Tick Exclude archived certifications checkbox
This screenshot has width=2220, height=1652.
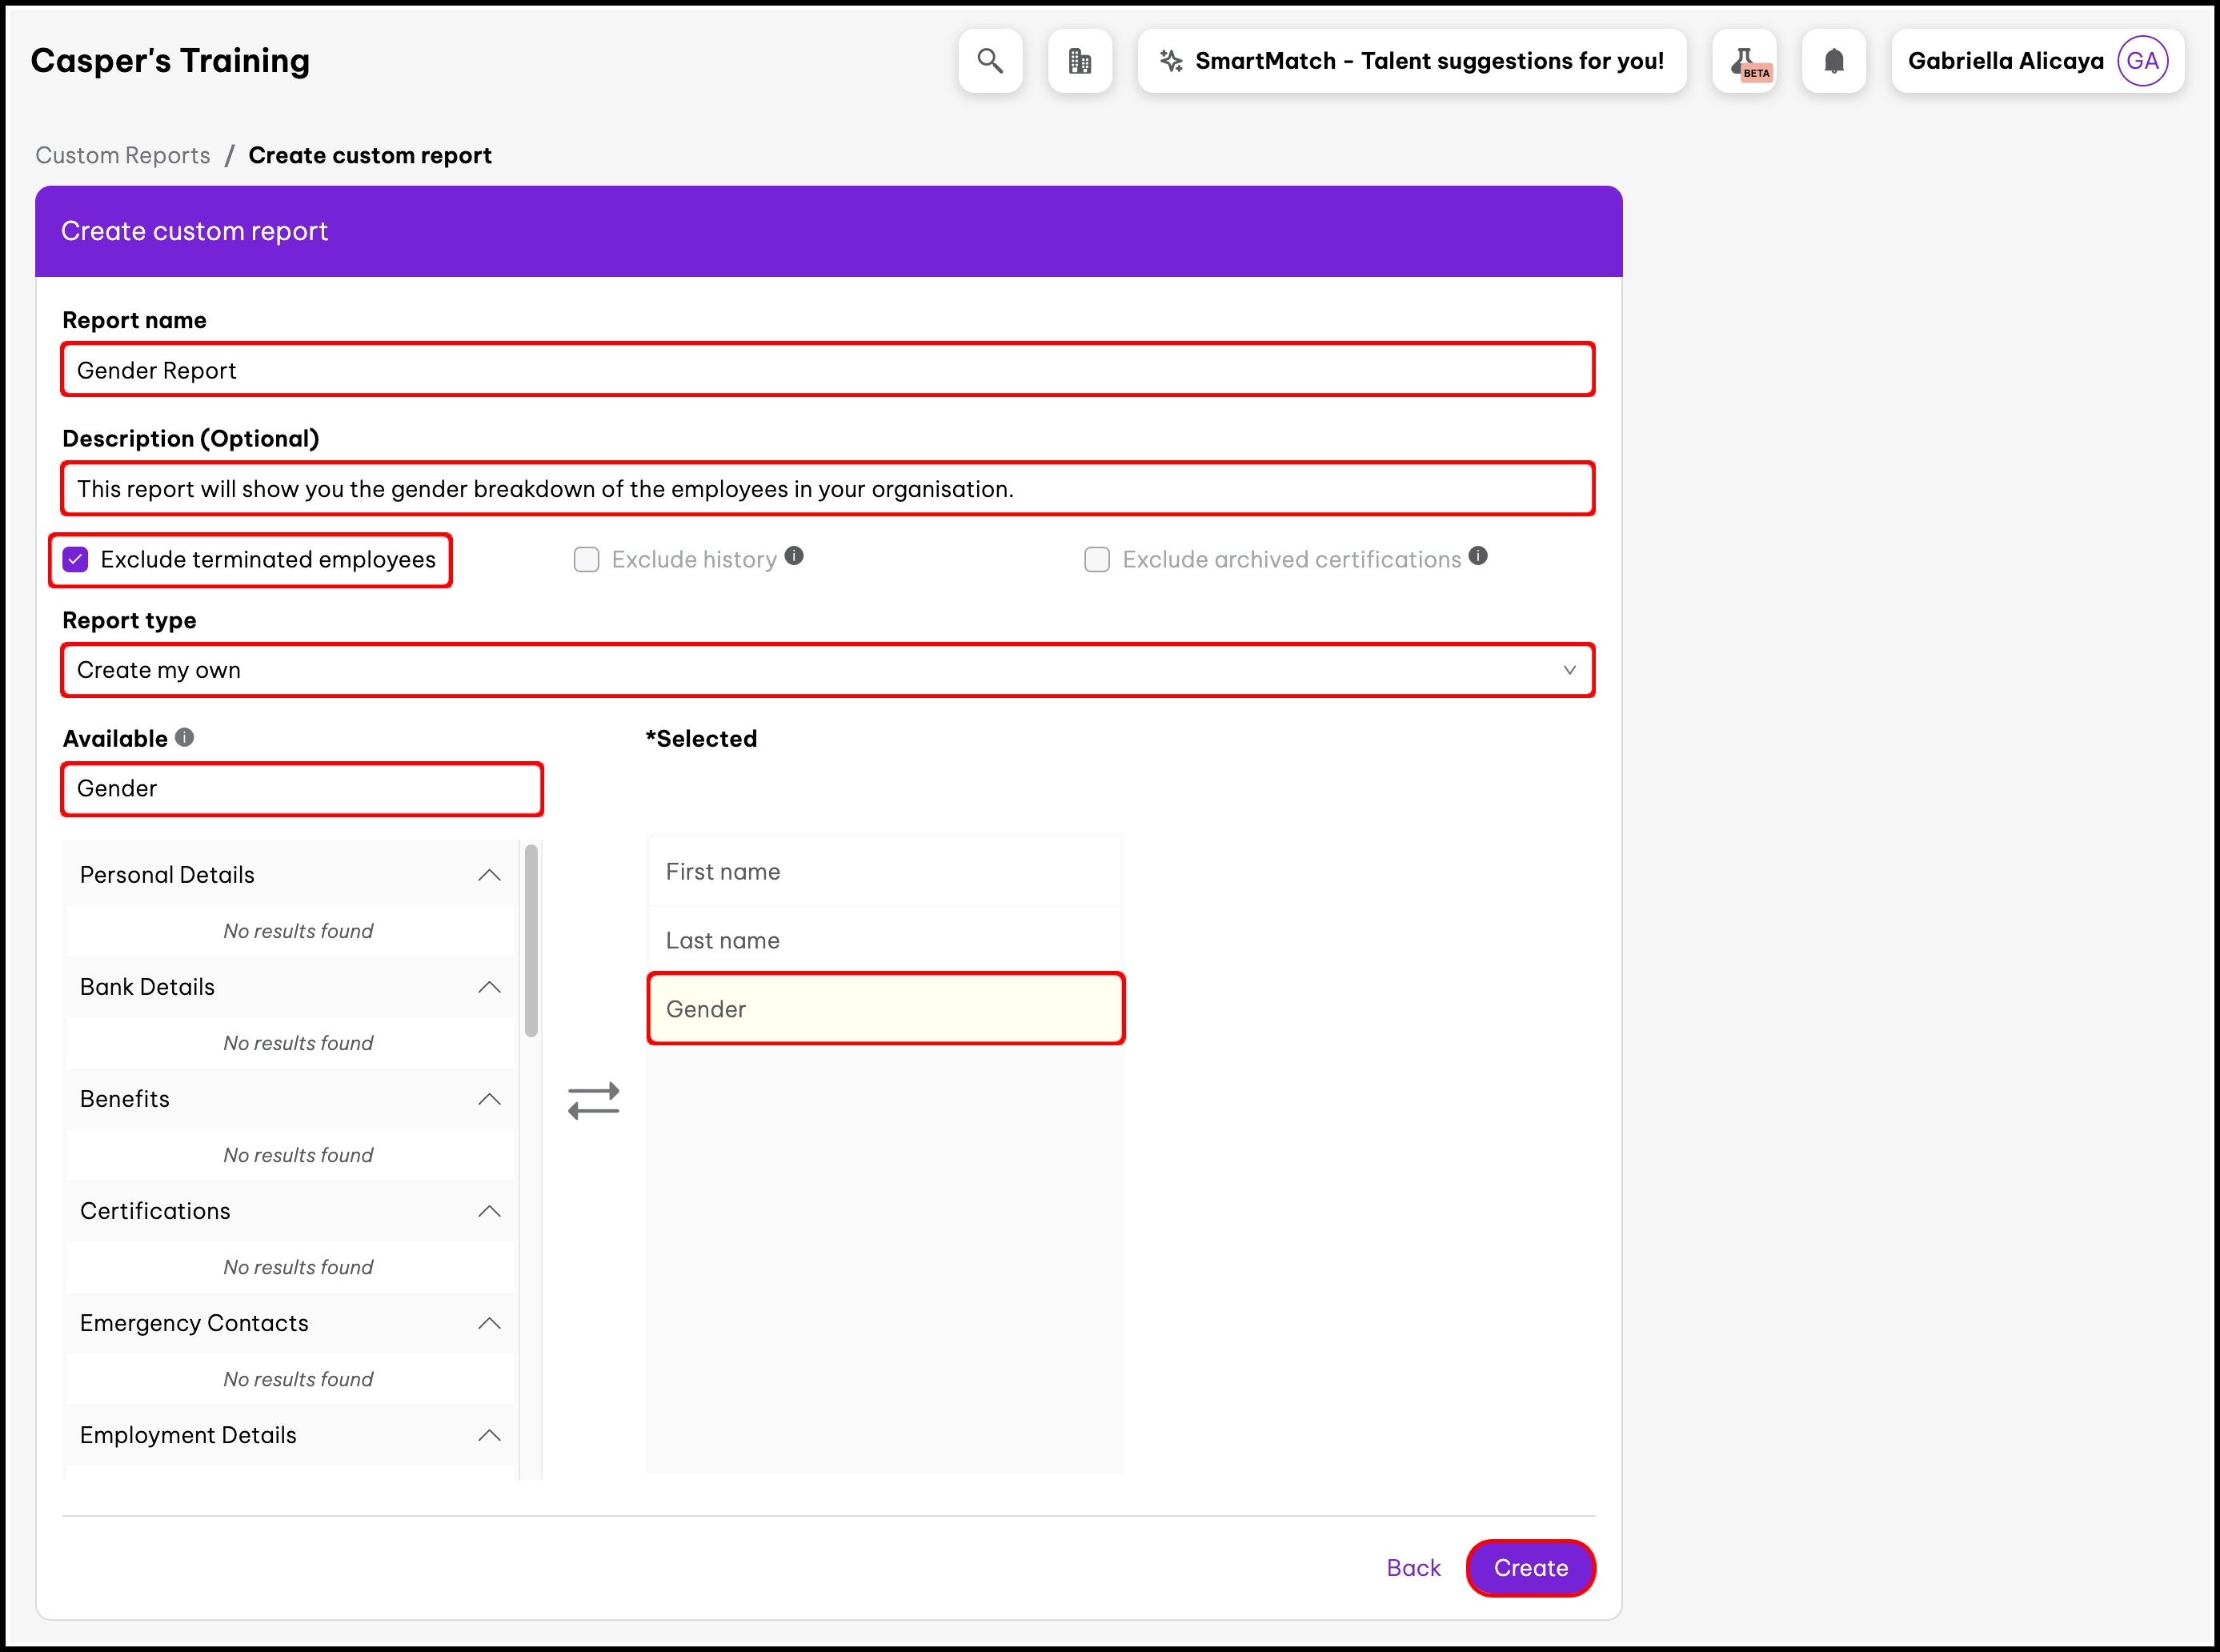point(1097,559)
